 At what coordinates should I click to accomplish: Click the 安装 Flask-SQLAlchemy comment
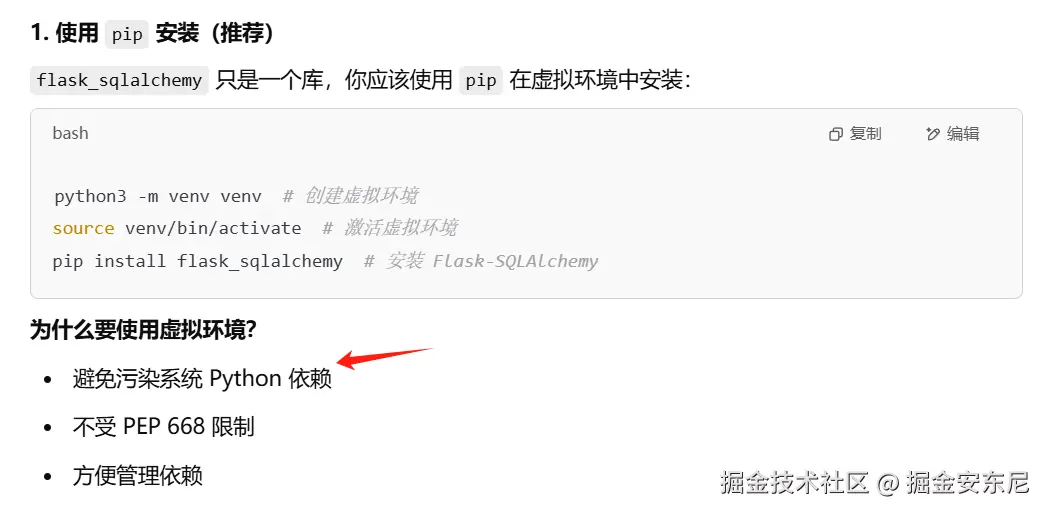click(481, 261)
